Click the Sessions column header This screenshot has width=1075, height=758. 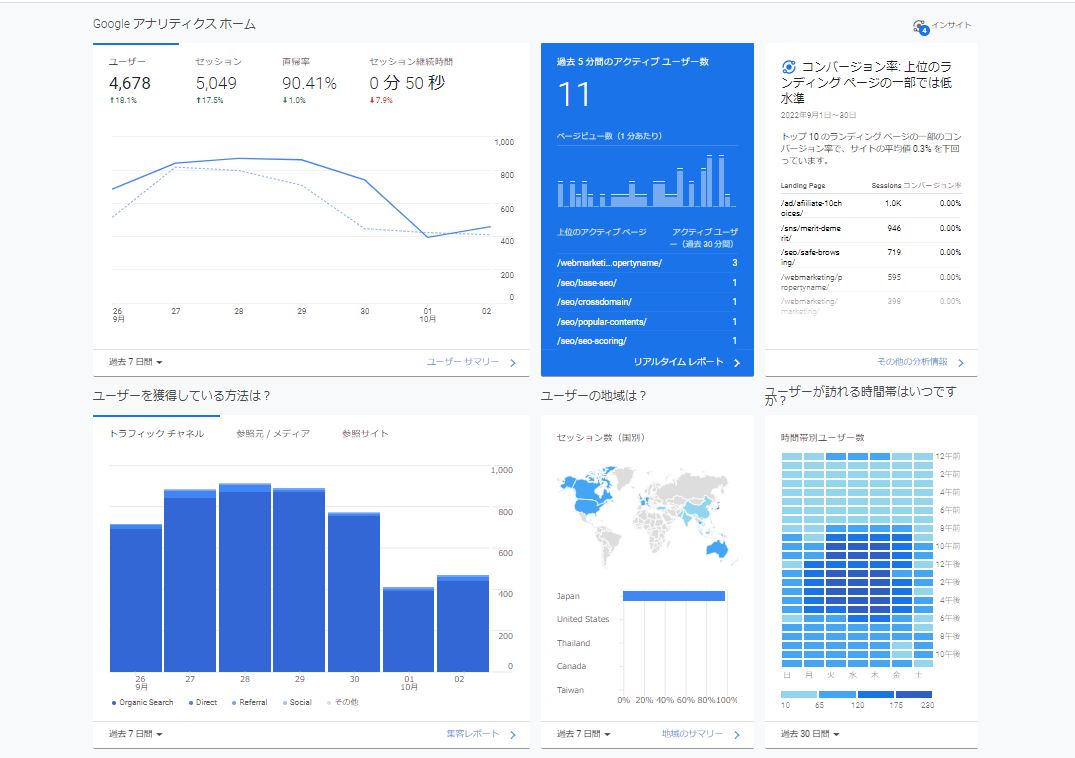point(886,186)
